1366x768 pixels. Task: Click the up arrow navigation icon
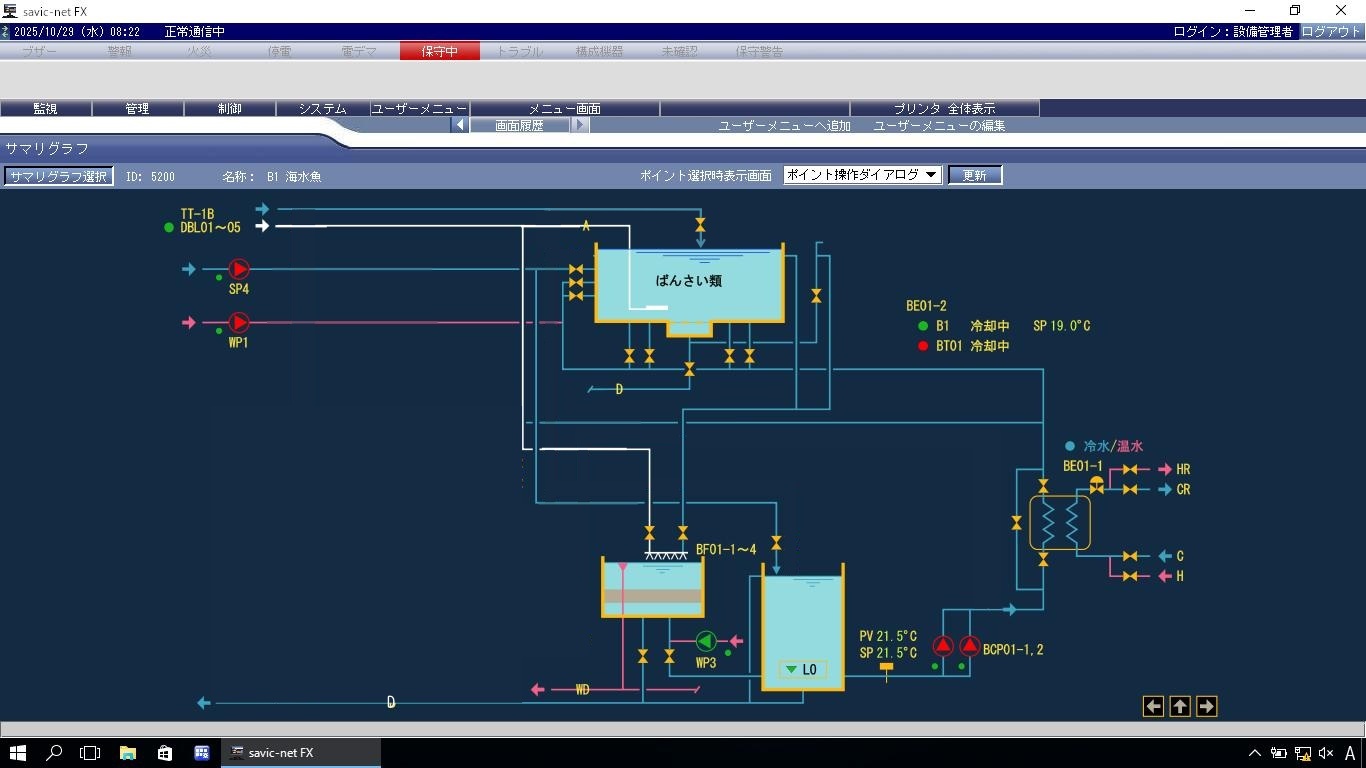1180,706
